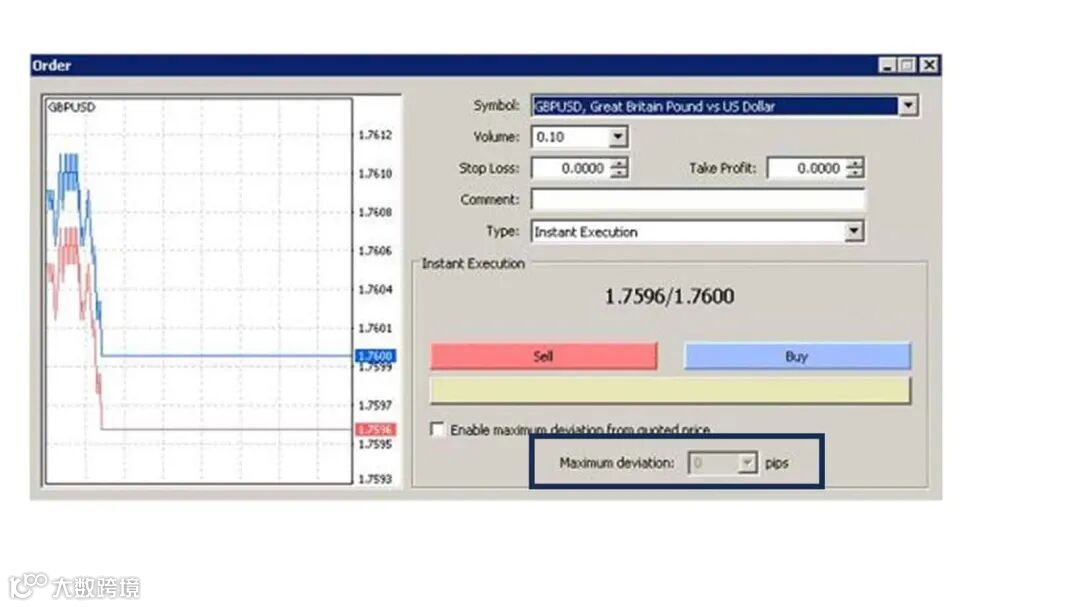The width and height of the screenshot is (1080, 607).
Task: Close the Order window
Action: click(x=929, y=65)
